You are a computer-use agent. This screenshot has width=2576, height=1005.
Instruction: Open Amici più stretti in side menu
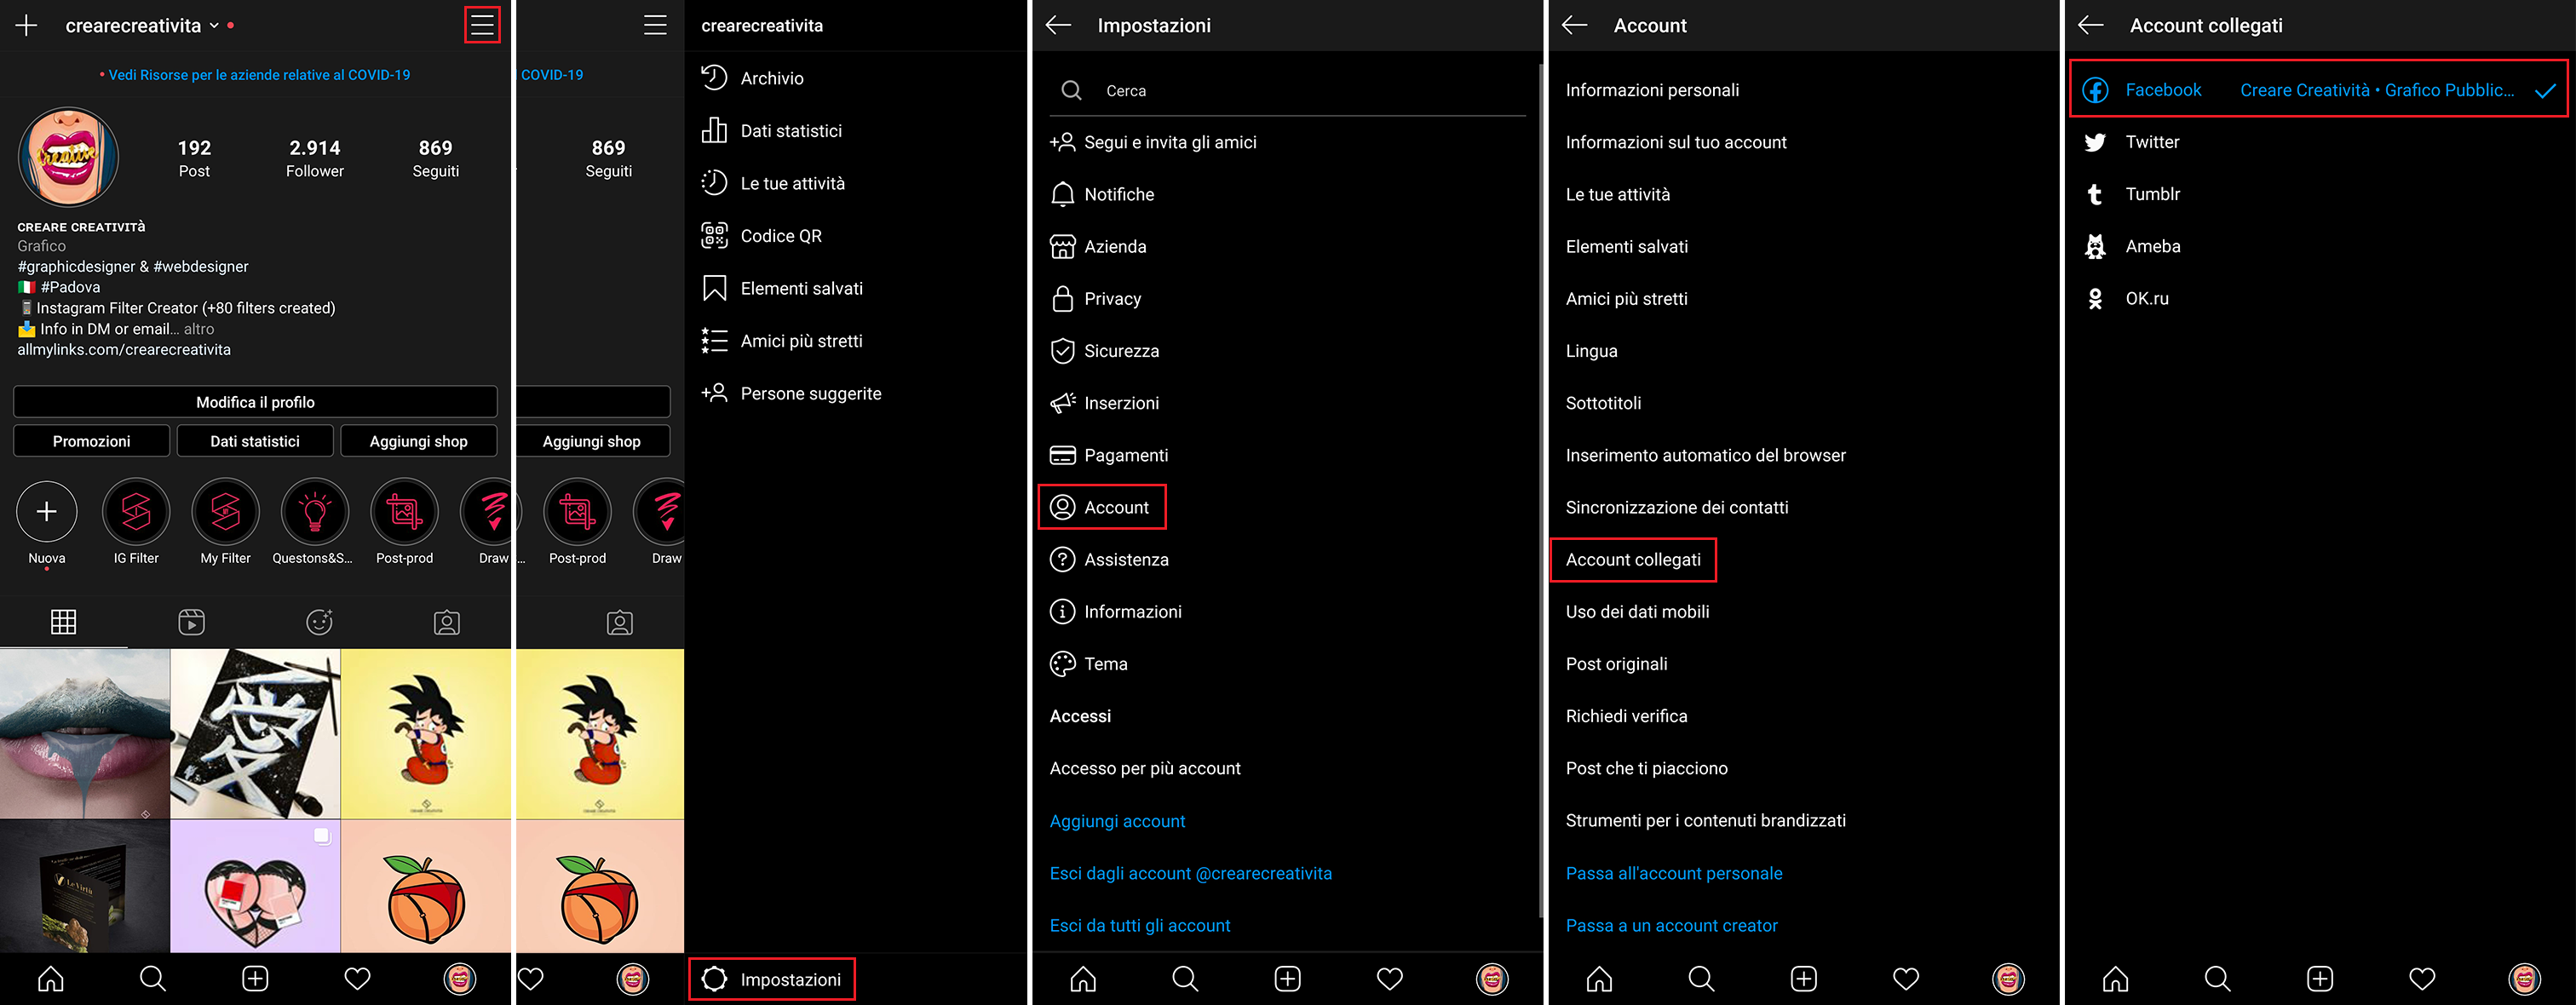[x=781, y=341]
